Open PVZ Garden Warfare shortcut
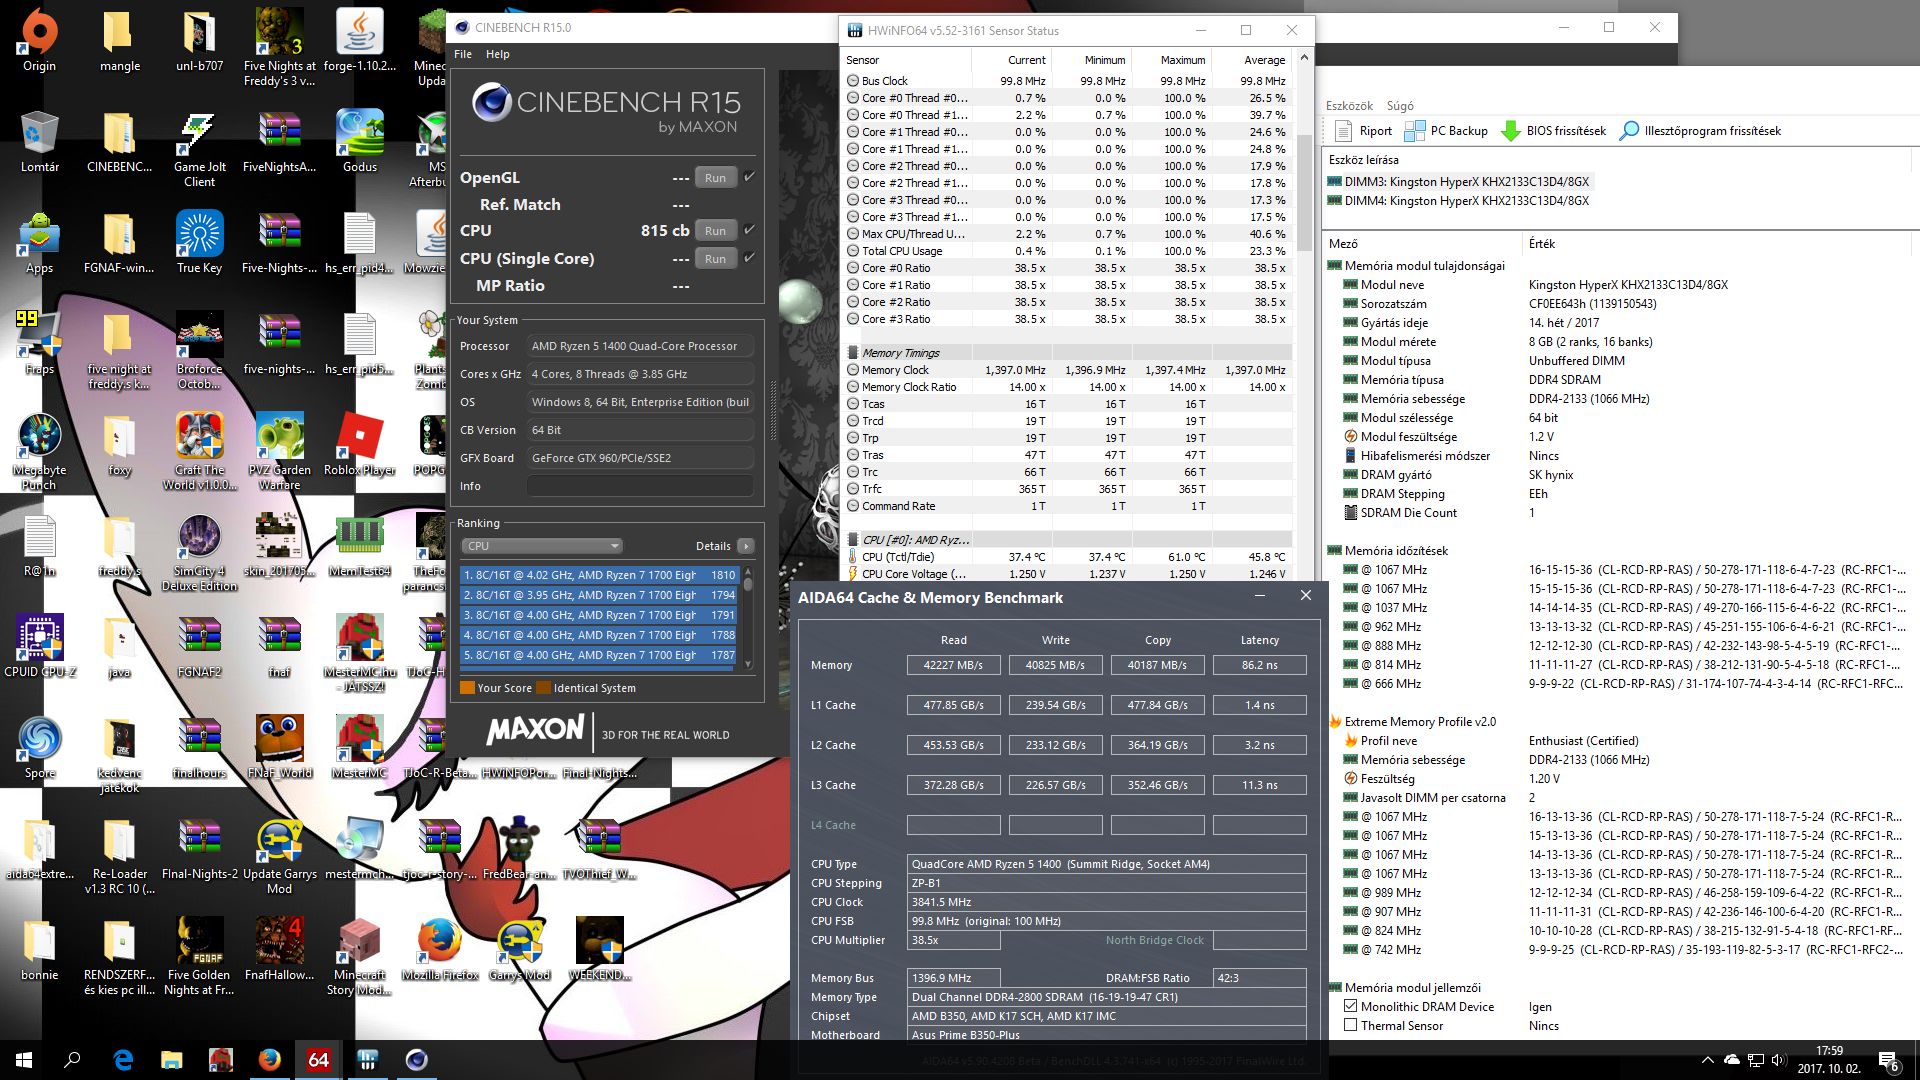This screenshot has width=1920, height=1080. point(280,451)
